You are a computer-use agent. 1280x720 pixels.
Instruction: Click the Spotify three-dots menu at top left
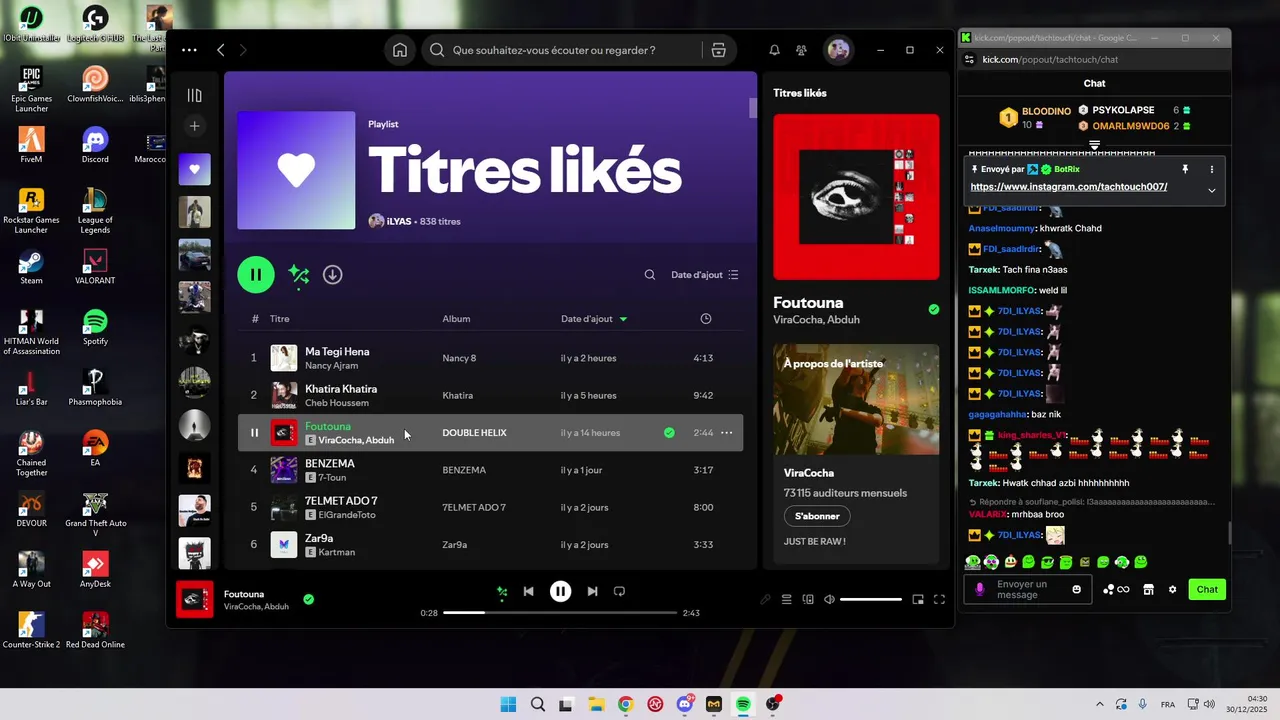[x=189, y=50]
